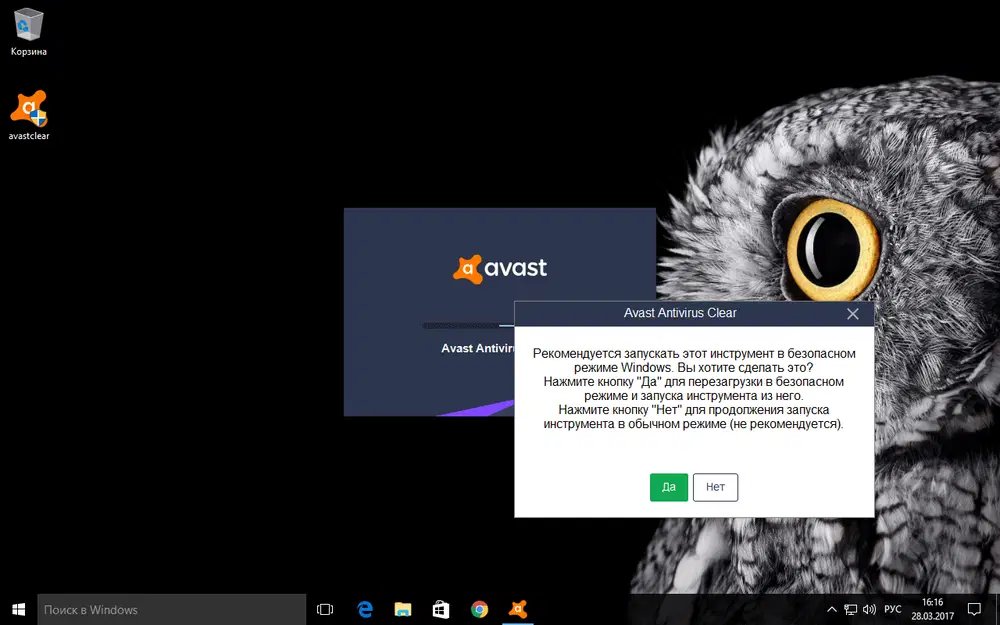The width and height of the screenshot is (1000, 625).
Task: Switch input language via РУС indicator
Action: click(893, 610)
